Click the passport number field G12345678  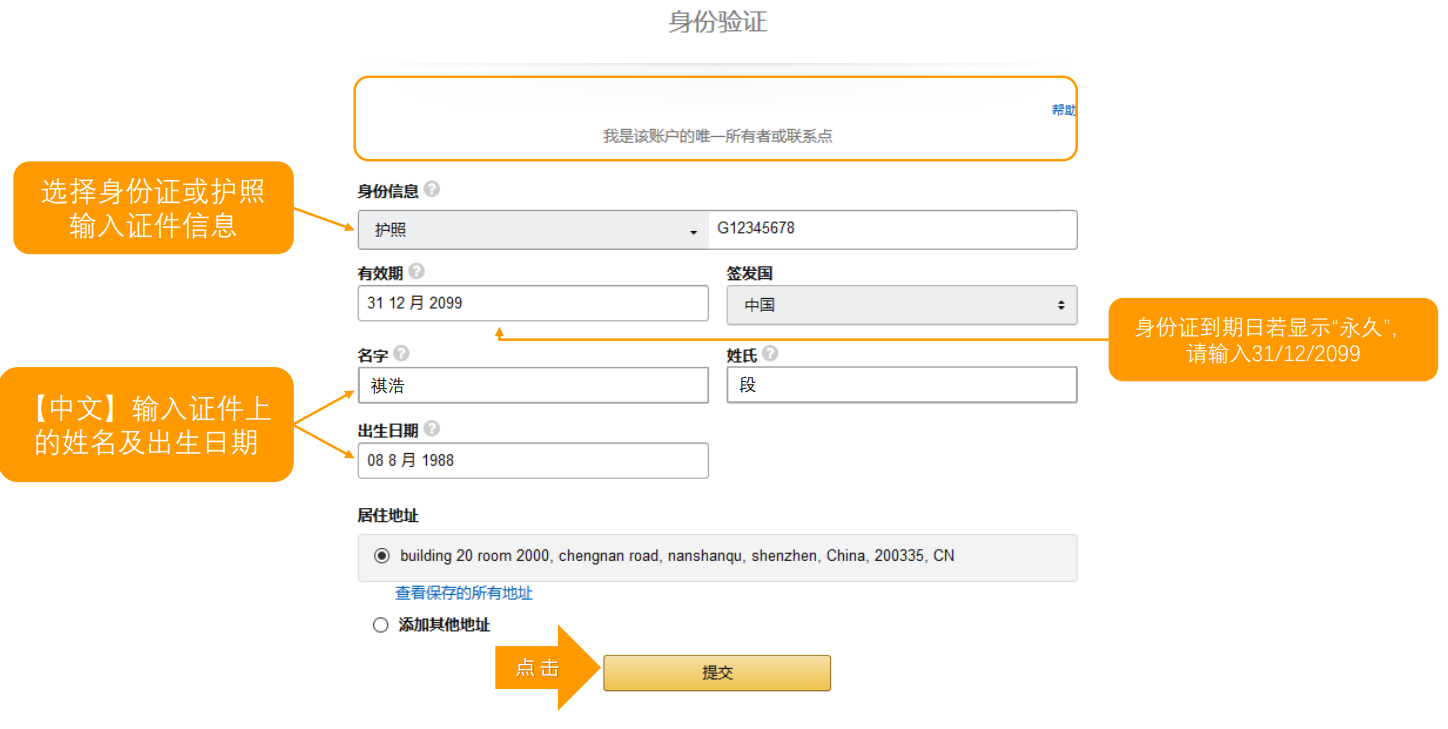pyautogui.click(x=892, y=229)
